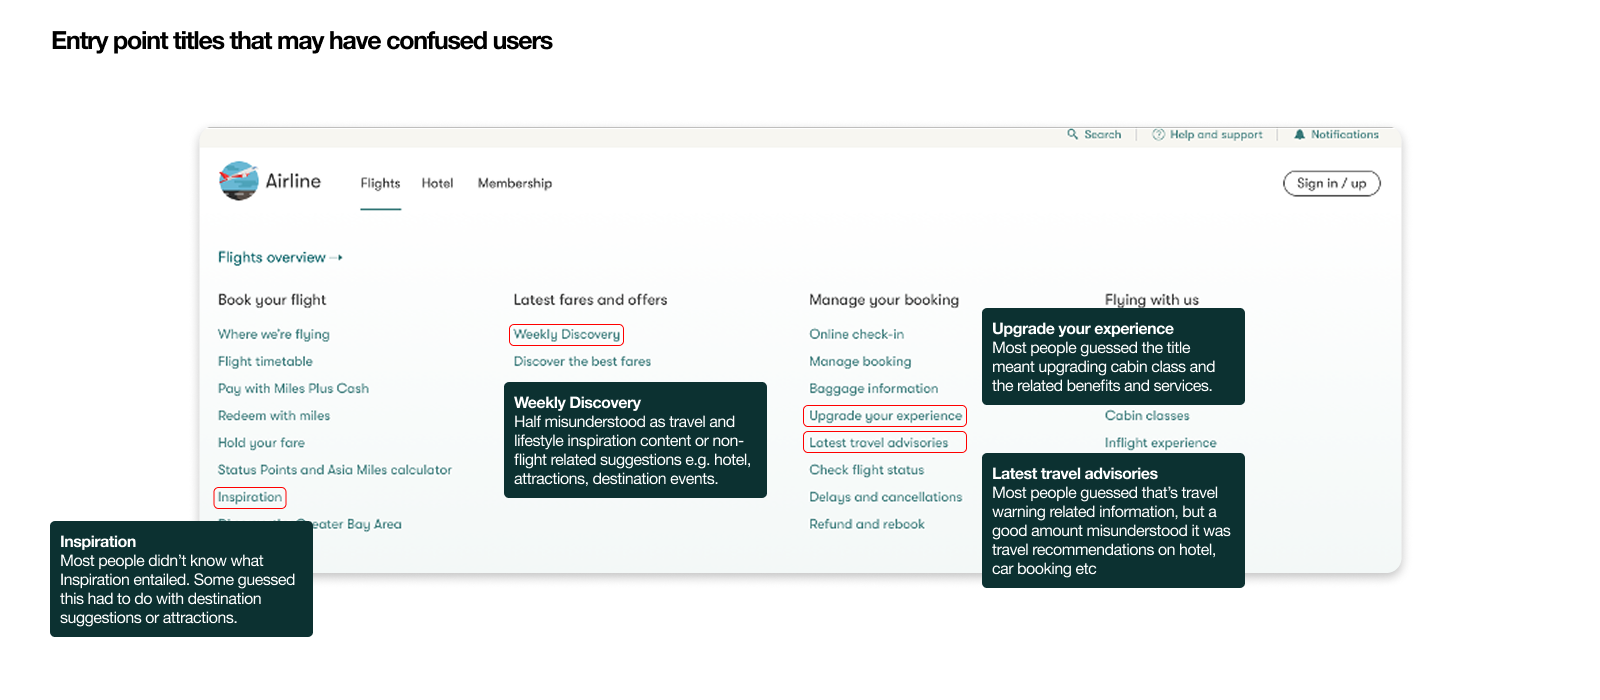Open Delays and cancellations link
Image resolution: width=1600 pixels, height=700 pixels.
pos(885,496)
